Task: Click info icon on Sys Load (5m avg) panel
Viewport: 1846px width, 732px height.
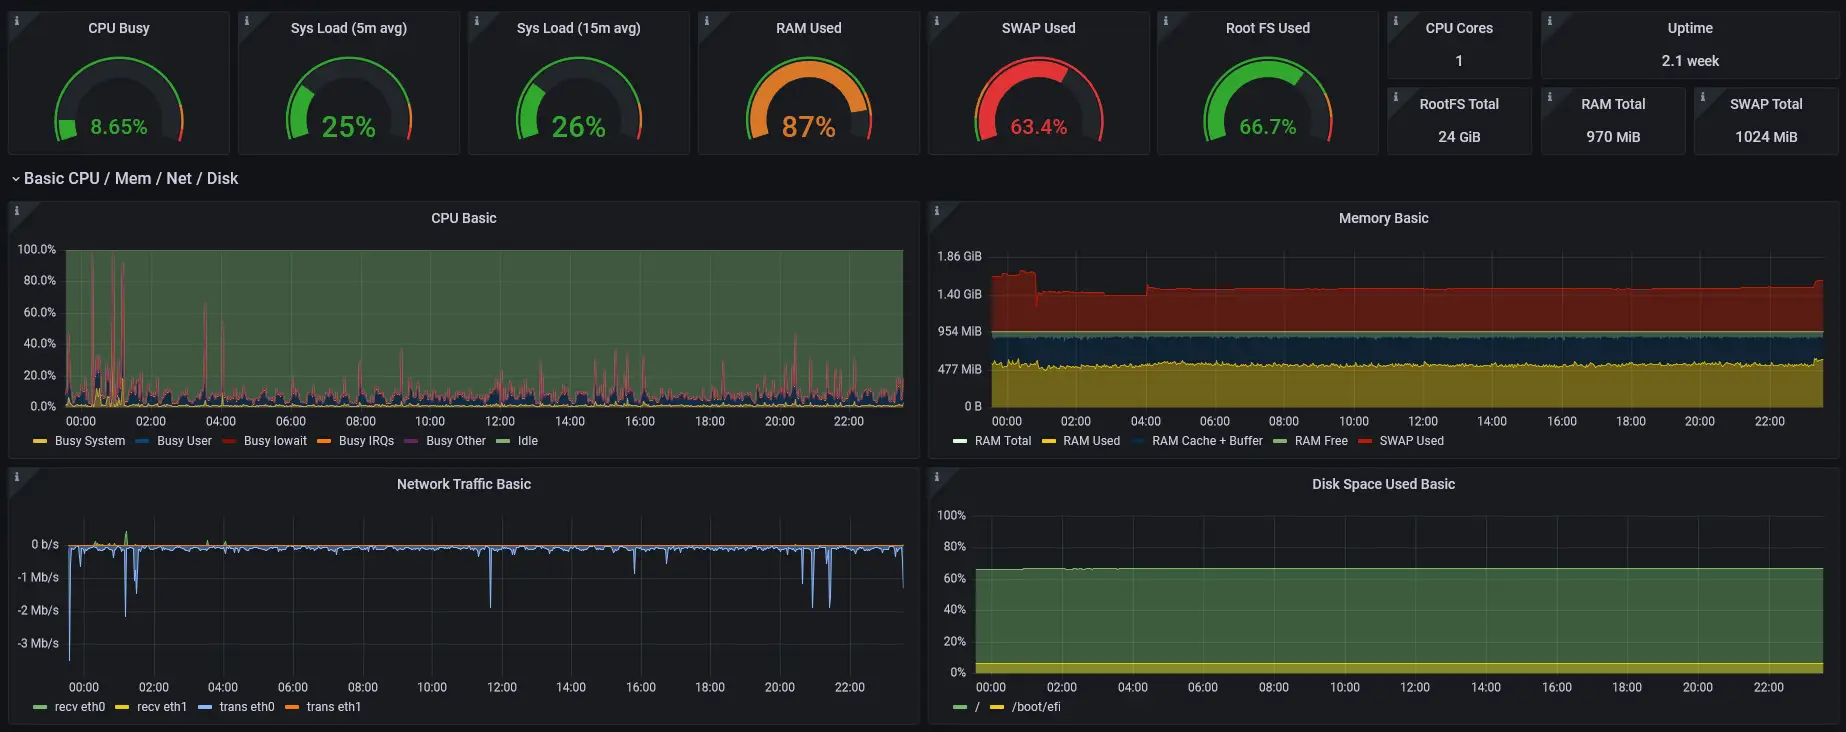Action: (247, 20)
